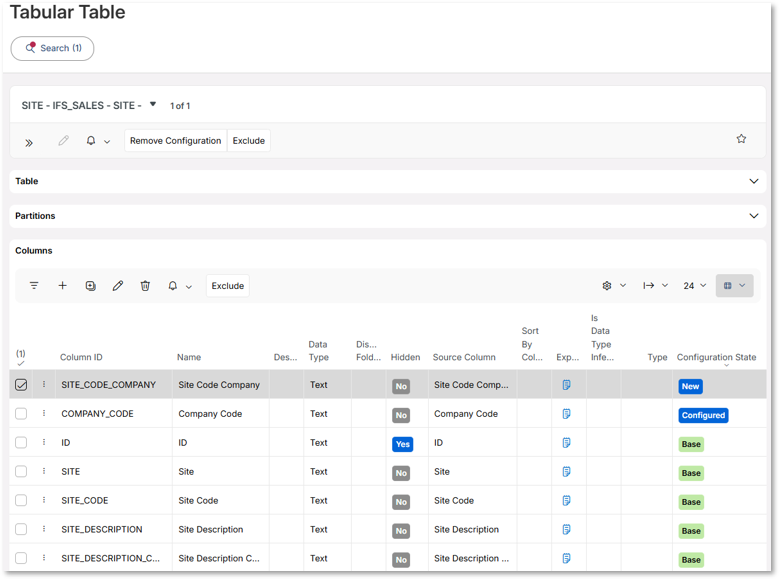Click the delete trash icon

pos(145,286)
